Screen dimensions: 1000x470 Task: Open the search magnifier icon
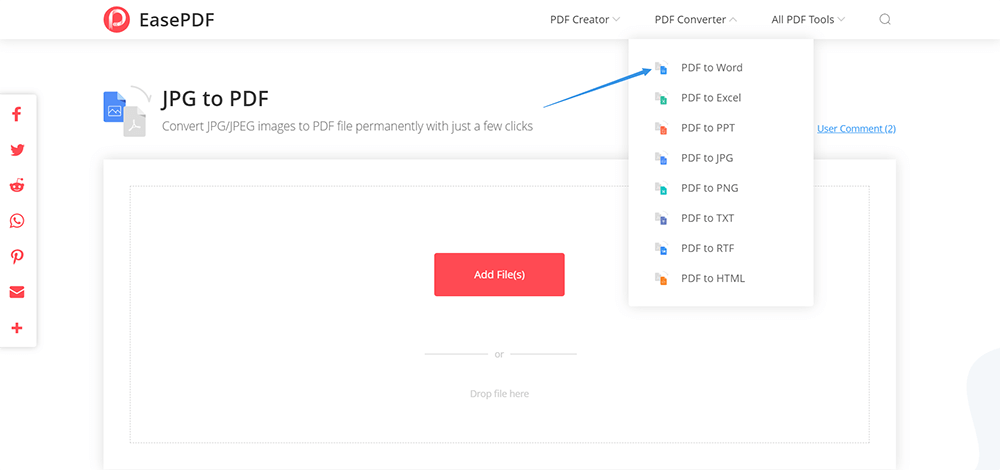(x=885, y=19)
